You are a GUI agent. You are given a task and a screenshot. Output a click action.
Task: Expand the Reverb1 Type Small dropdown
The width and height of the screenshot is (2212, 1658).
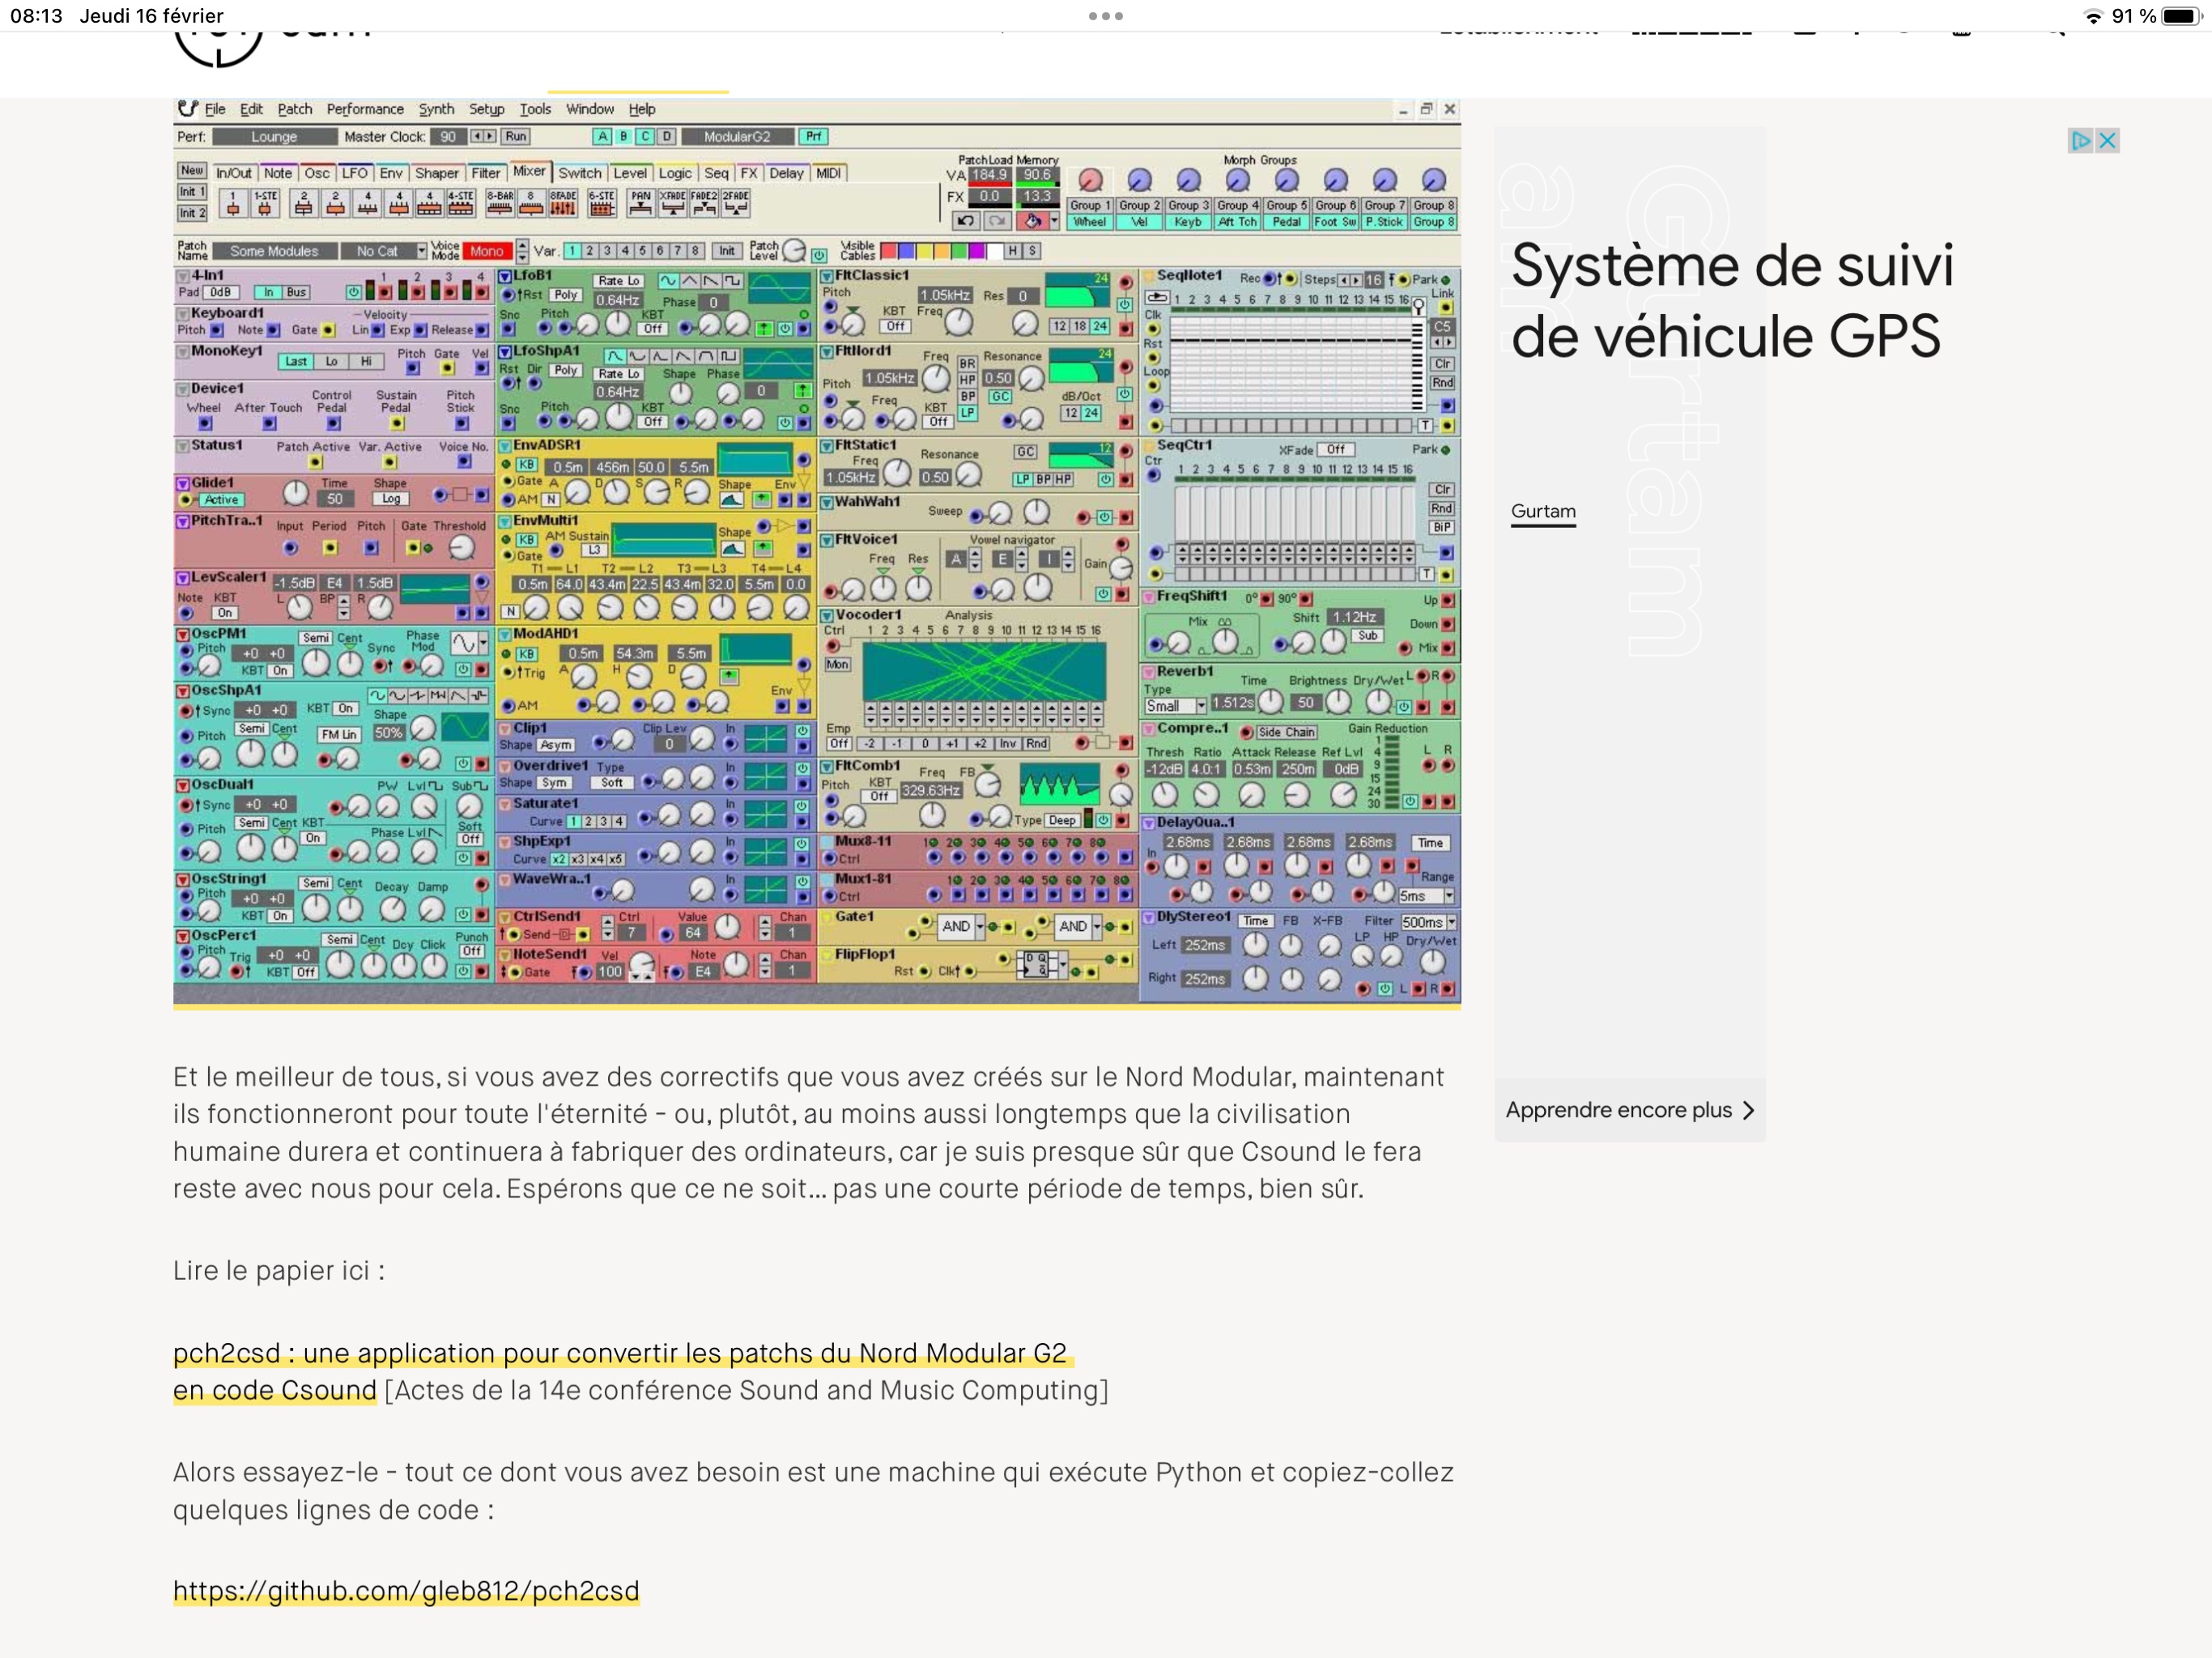(x=1201, y=706)
